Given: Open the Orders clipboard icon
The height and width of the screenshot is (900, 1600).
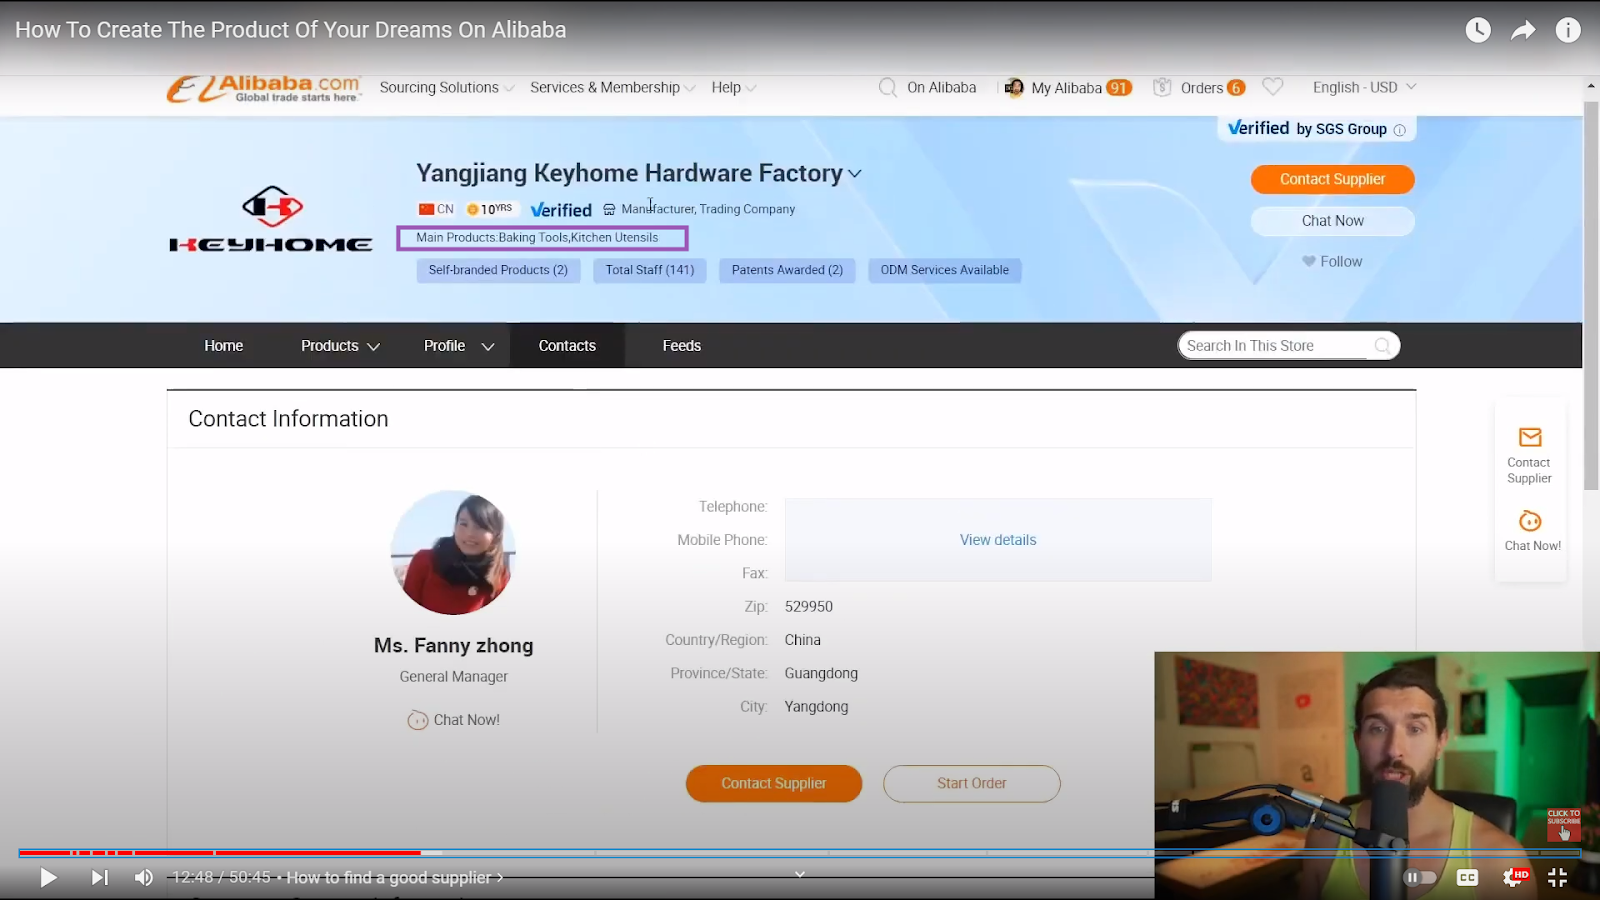Looking at the screenshot, I should click(1162, 88).
